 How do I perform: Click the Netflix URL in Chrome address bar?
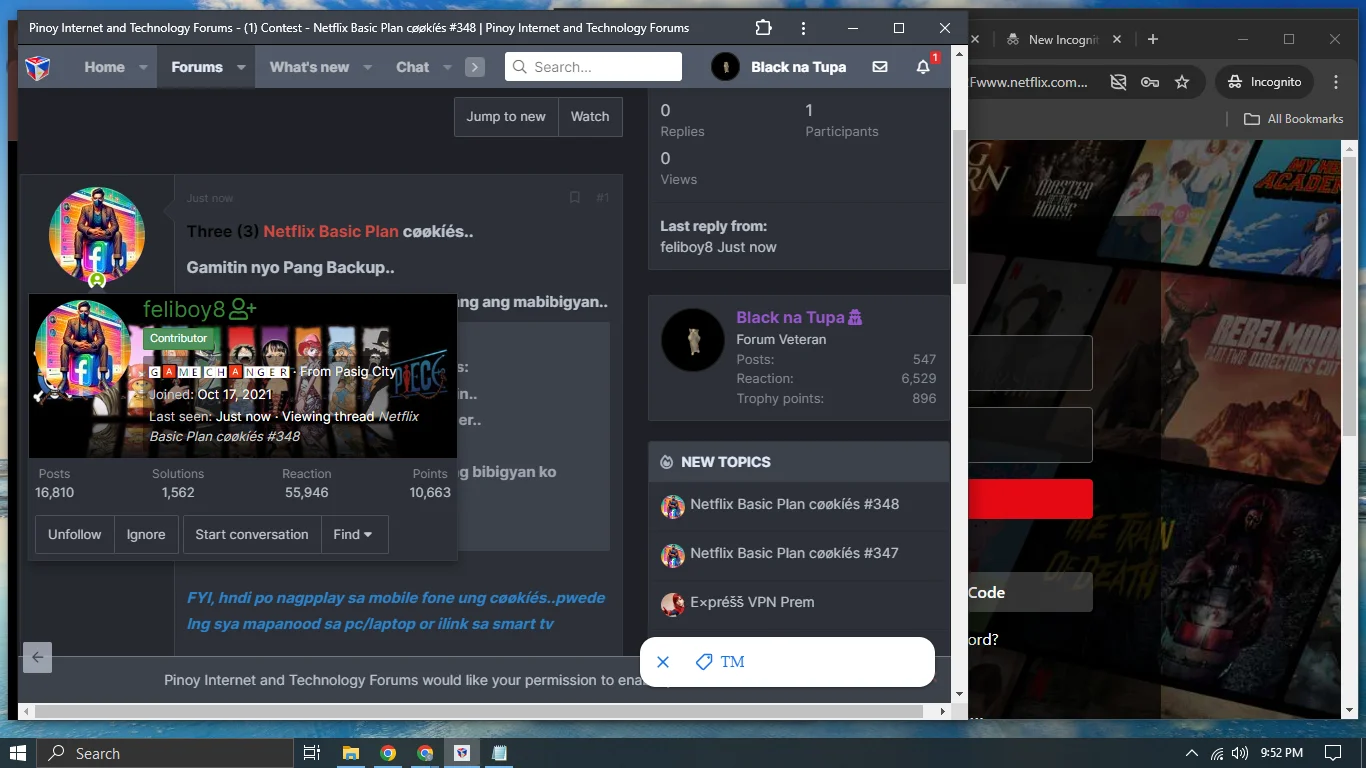tap(1029, 82)
